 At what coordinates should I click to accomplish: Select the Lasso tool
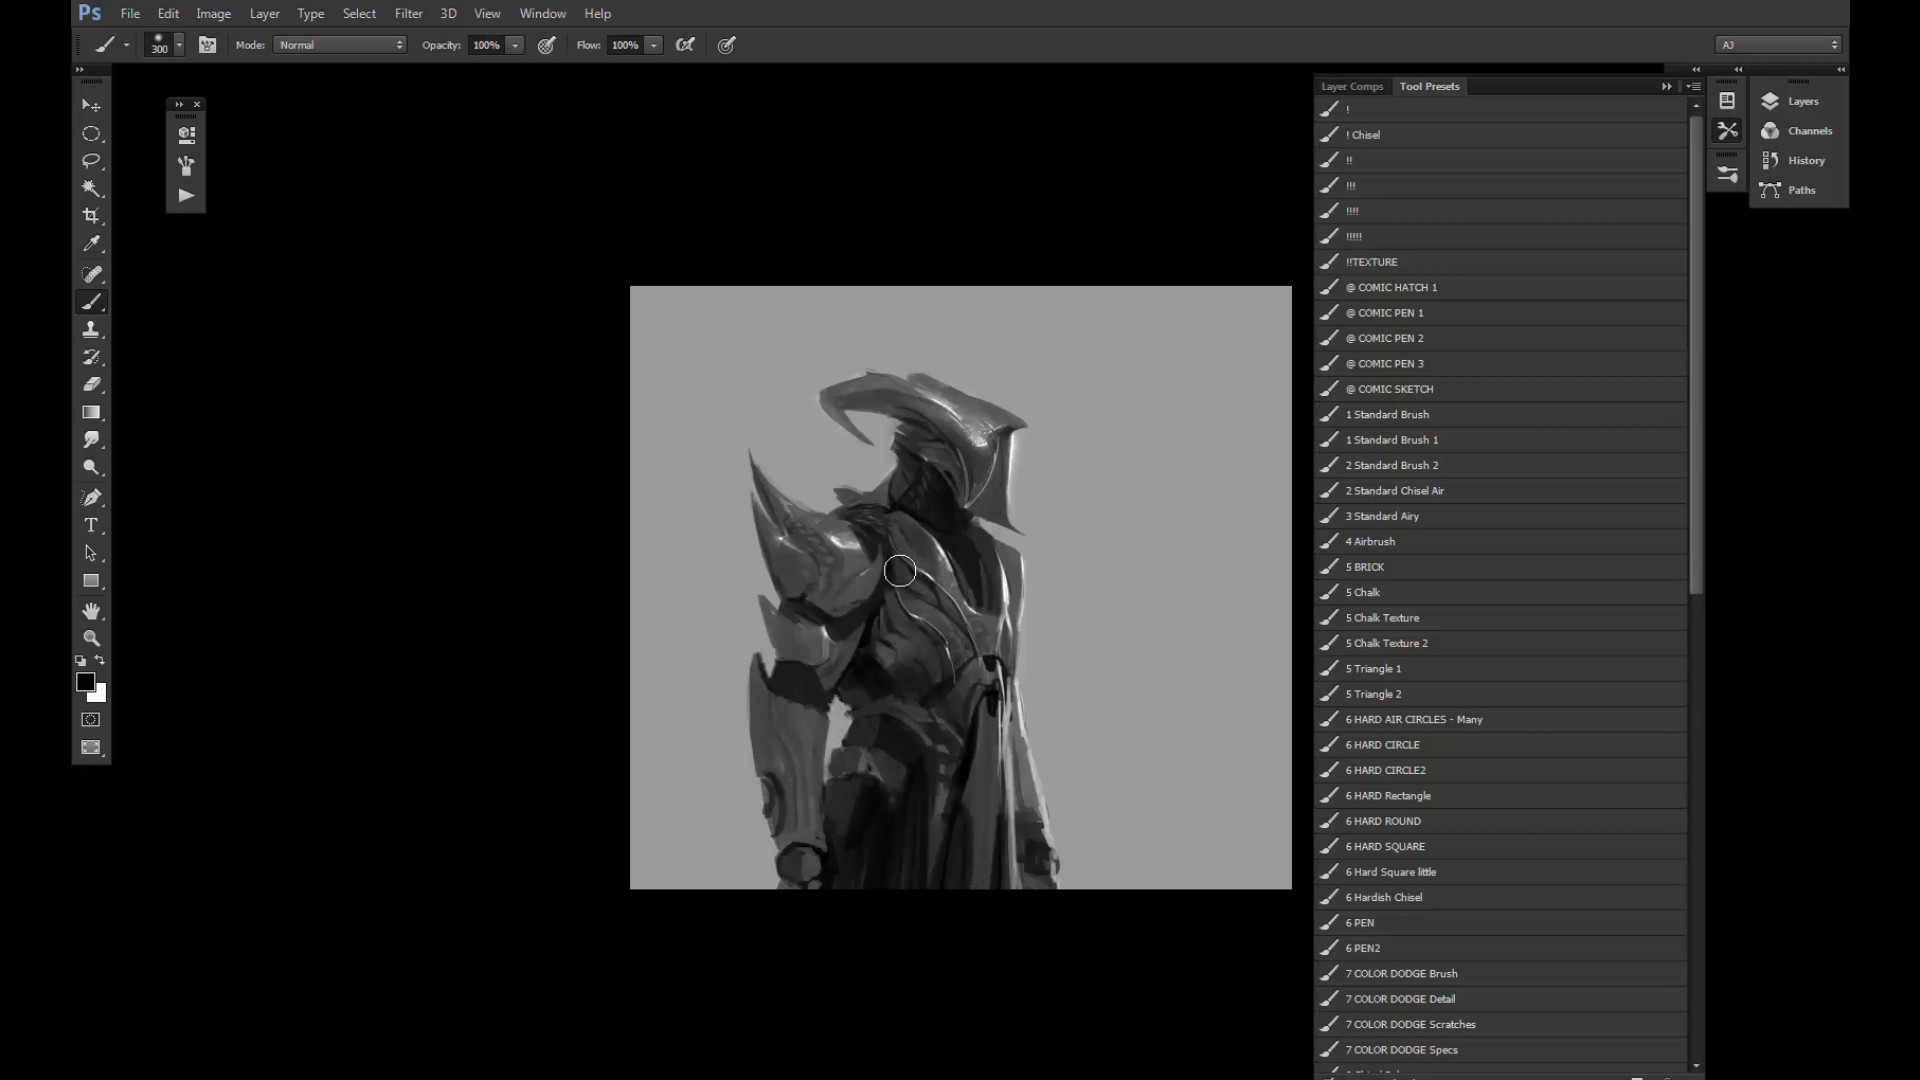[91, 161]
